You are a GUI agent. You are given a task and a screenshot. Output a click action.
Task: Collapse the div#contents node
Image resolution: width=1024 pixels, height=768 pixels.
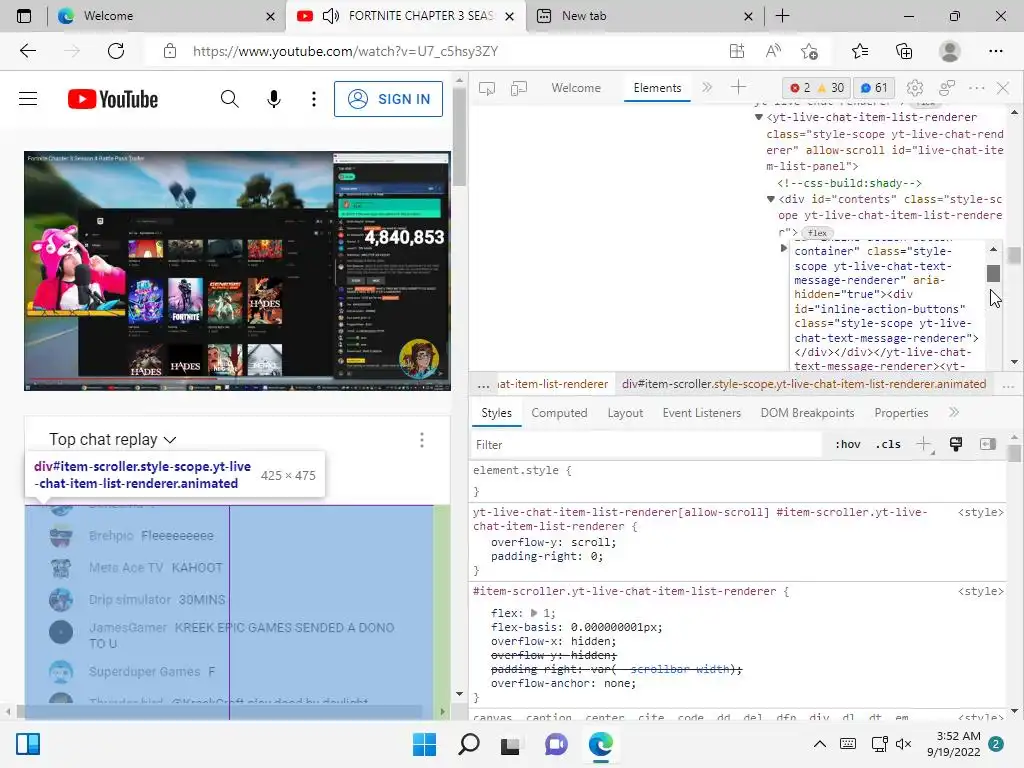pos(771,199)
